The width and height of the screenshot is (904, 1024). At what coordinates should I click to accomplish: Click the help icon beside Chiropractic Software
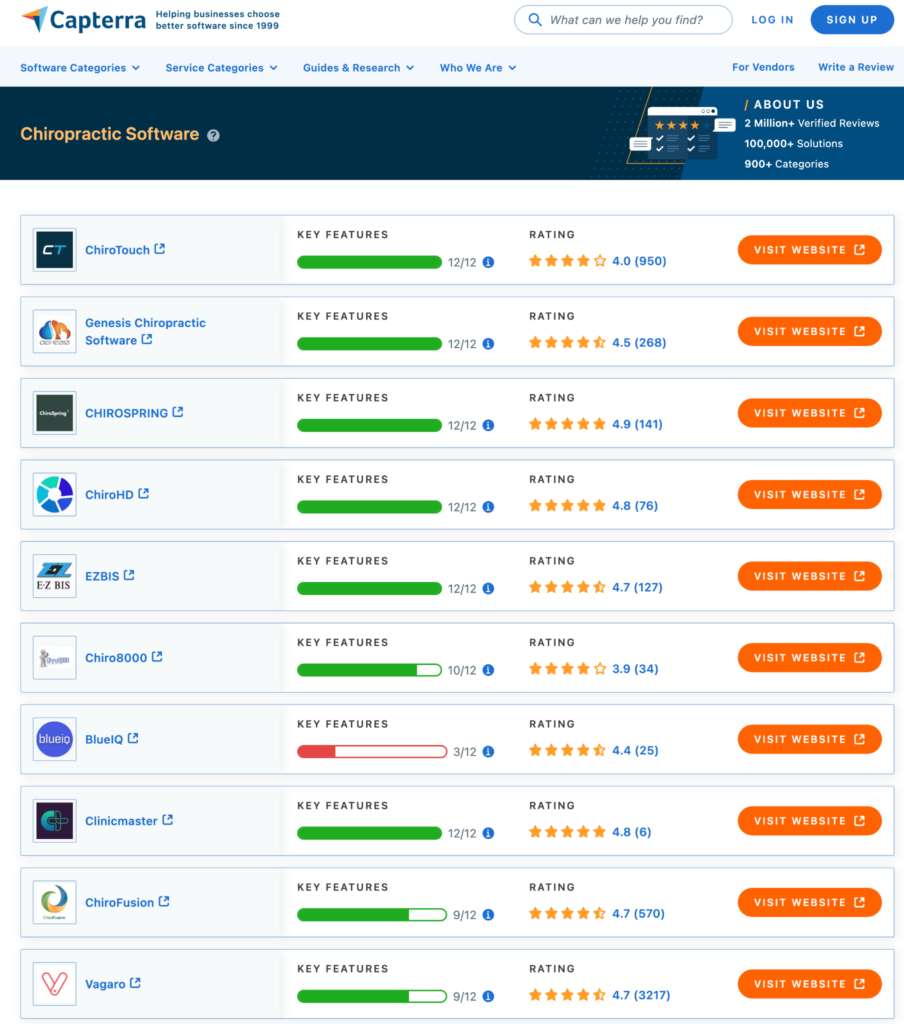pos(214,135)
